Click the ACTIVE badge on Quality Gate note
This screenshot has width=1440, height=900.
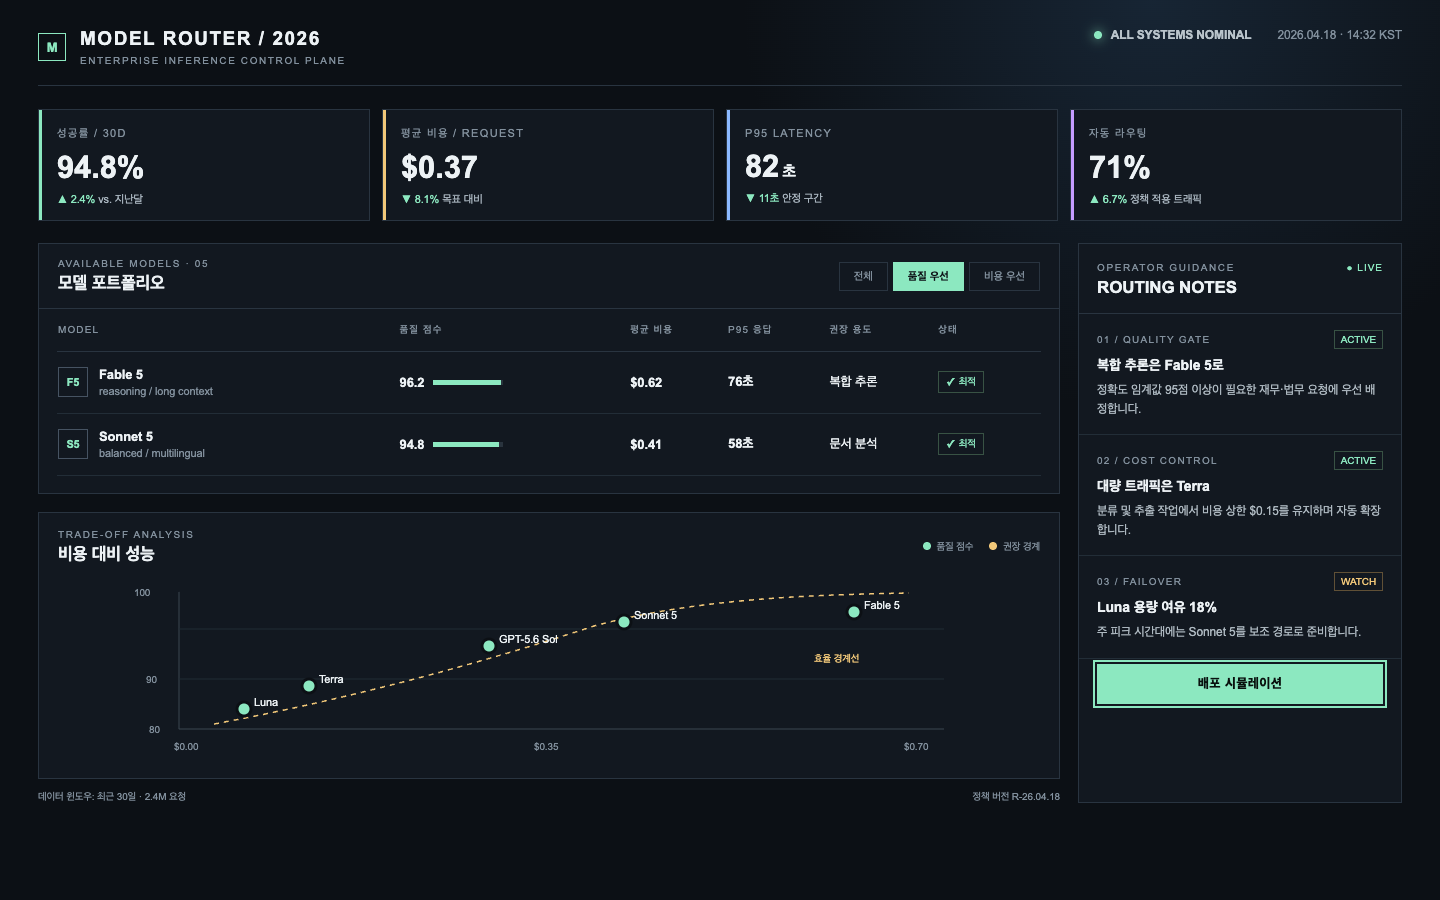click(1358, 340)
